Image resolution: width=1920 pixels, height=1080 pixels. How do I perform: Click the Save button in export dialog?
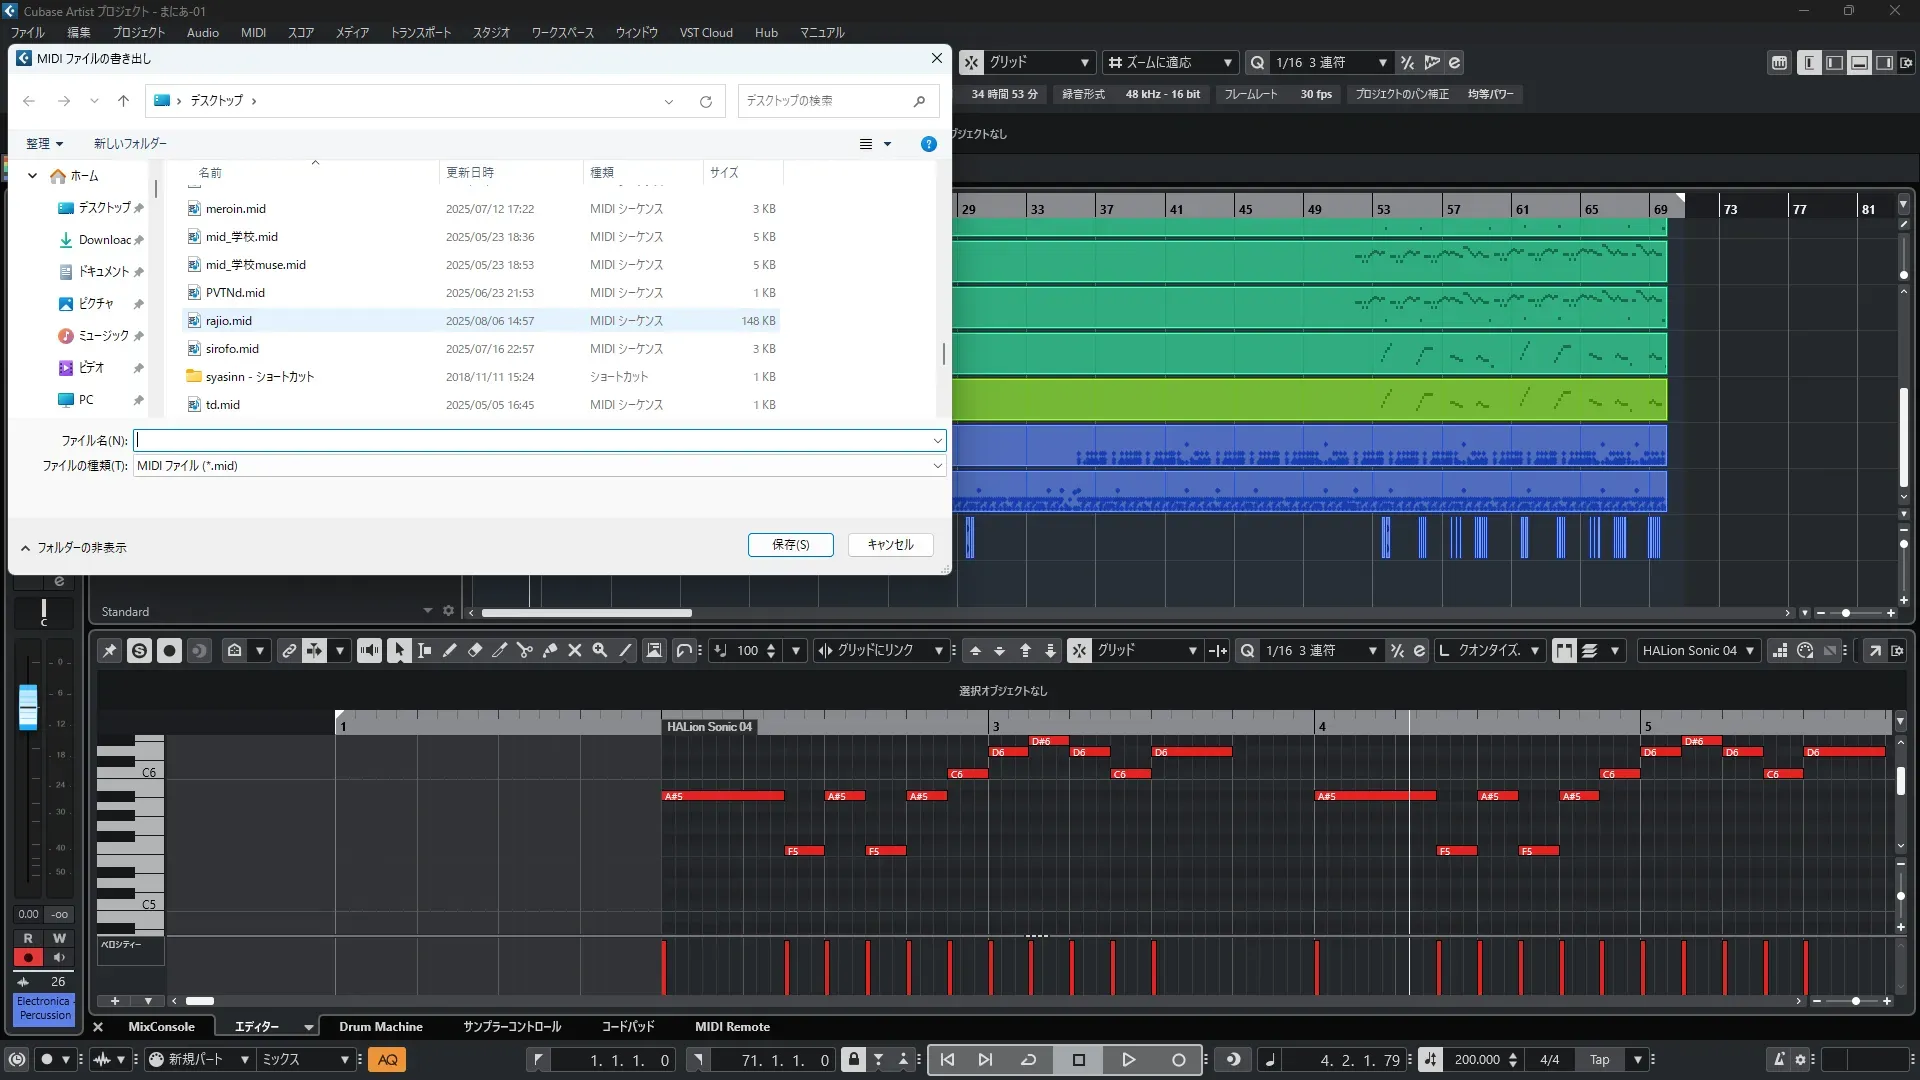790,545
